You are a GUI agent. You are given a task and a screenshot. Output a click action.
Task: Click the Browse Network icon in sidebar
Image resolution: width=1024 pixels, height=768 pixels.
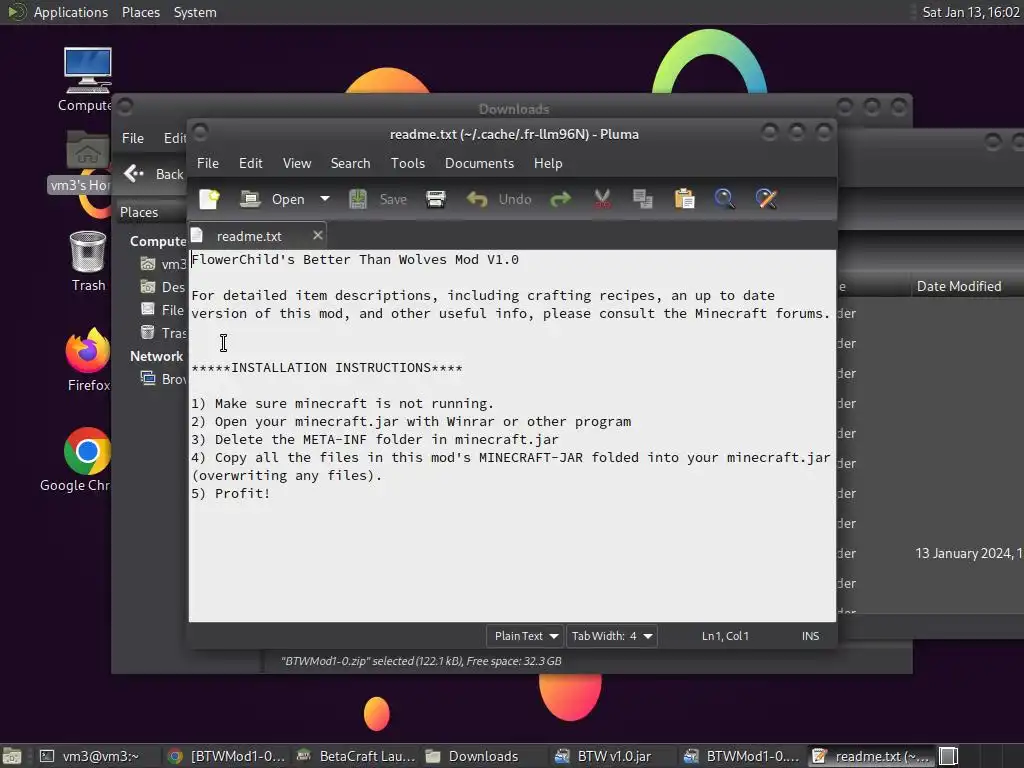[x=148, y=378]
